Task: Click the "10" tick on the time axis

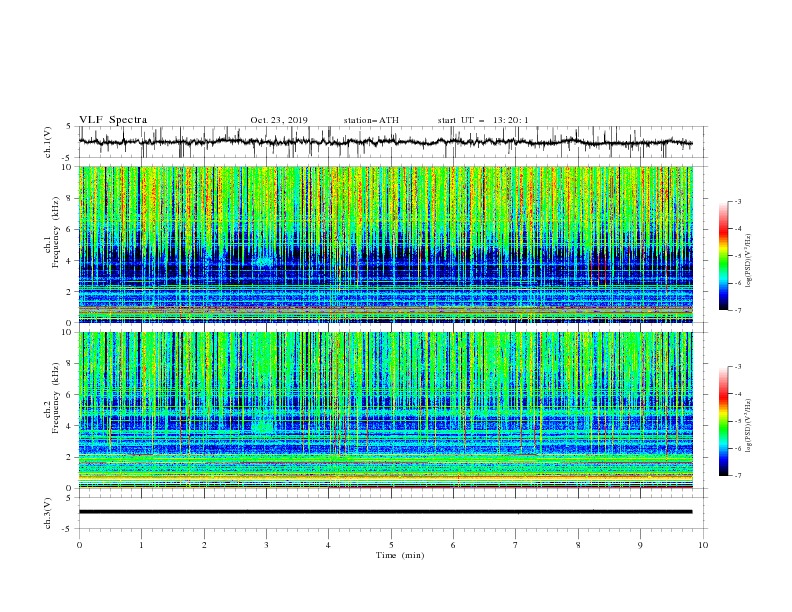Action: tap(703, 545)
